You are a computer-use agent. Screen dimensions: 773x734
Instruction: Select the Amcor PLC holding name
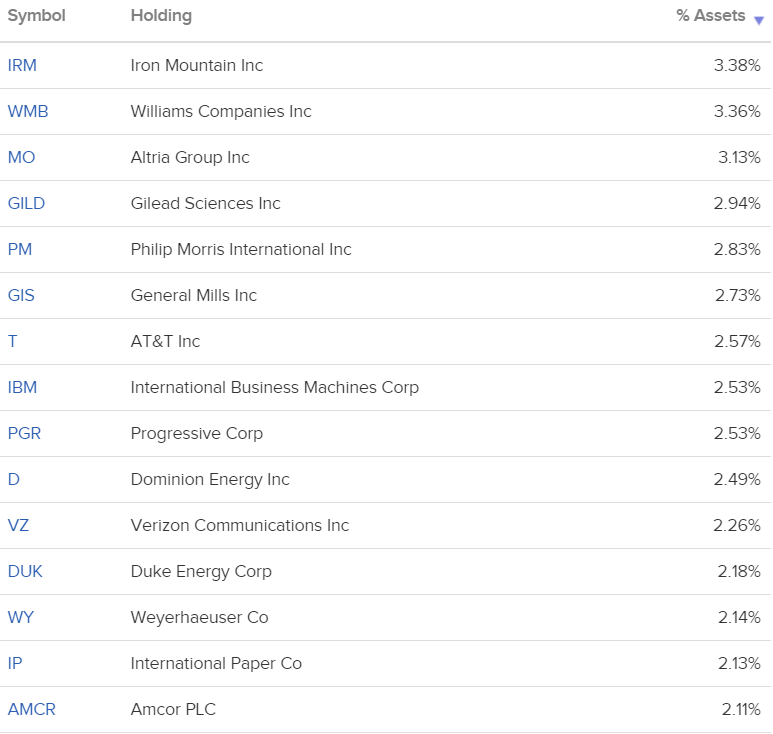173,709
